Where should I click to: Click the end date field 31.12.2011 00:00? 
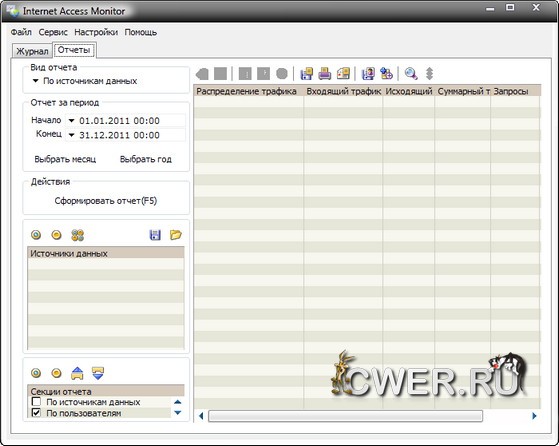point(125,135)
